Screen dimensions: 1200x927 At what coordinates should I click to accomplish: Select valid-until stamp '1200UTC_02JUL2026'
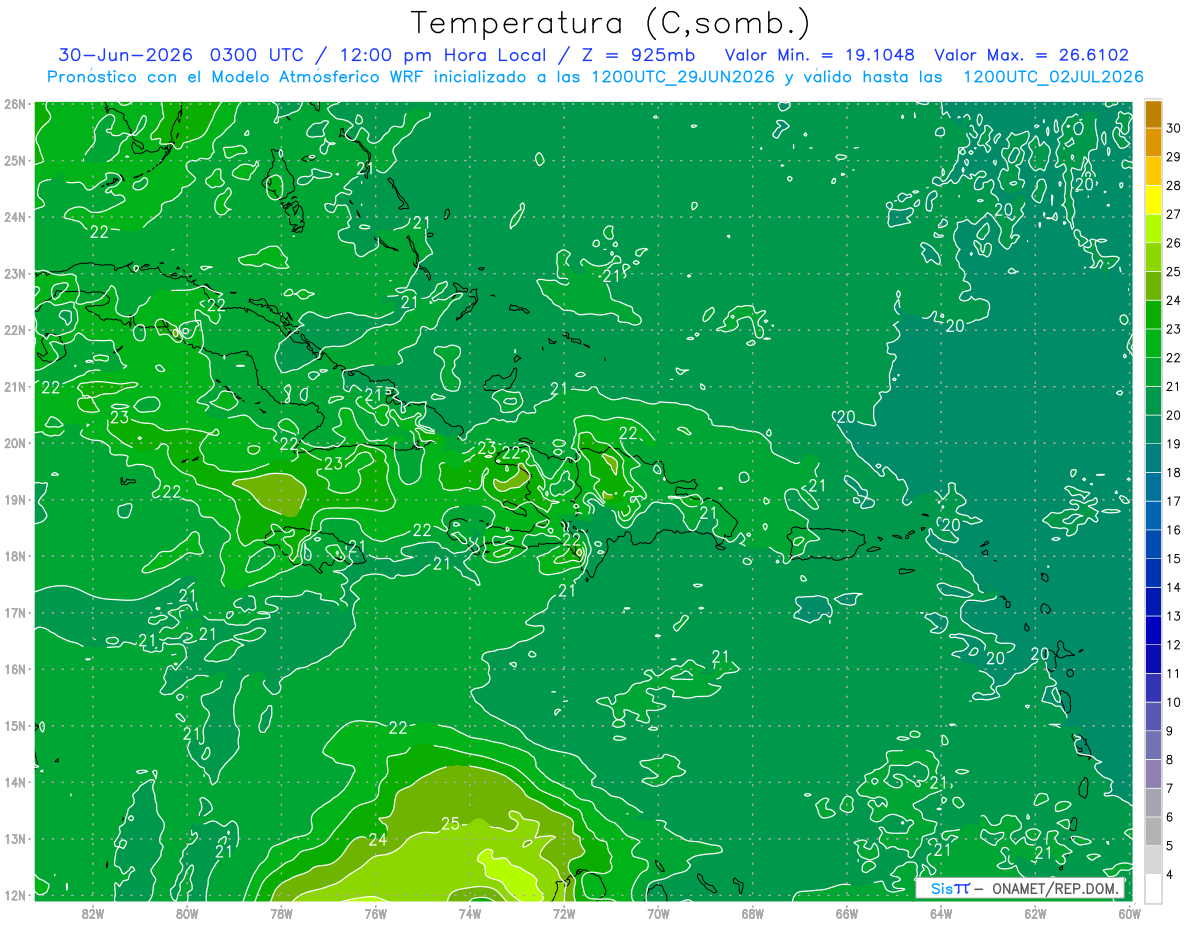pyautogui.click(x=1053, y=77)
